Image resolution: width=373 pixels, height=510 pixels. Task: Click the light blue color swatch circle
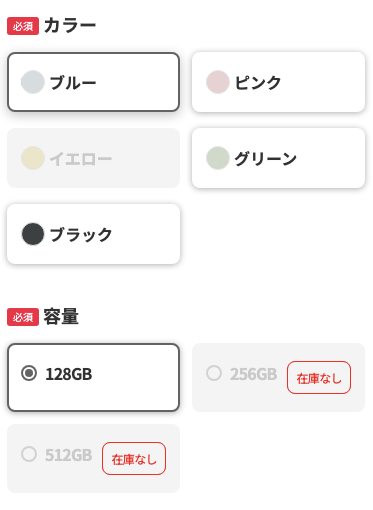click(x=33, y=82)
